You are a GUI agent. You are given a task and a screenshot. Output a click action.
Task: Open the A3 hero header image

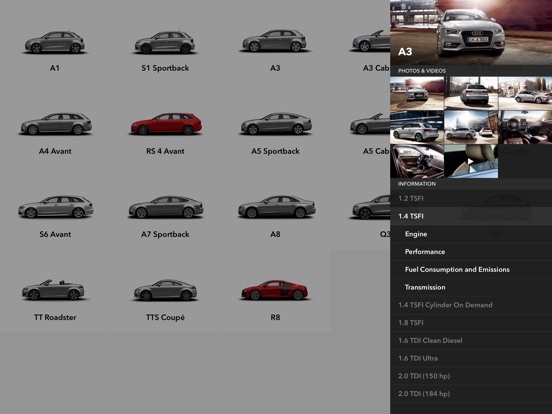coord(471,32)
